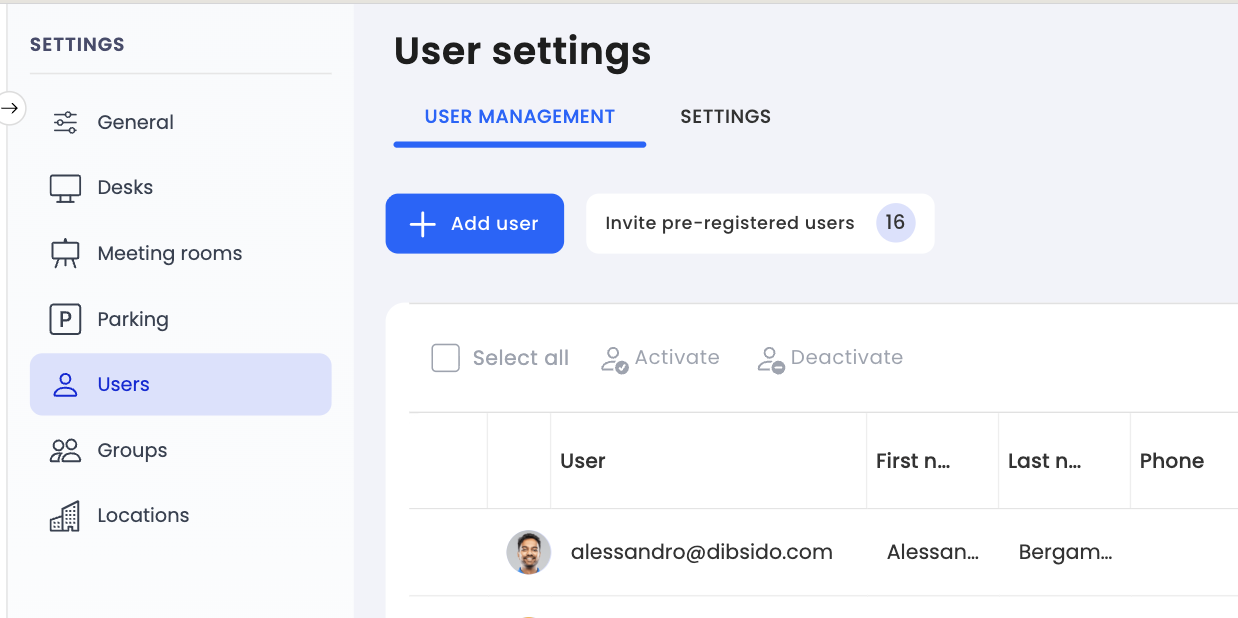This screenshot has width=1238, height=618.
Task: Expand the sidebar with the arrow button
Action: [x=11, y=108]
